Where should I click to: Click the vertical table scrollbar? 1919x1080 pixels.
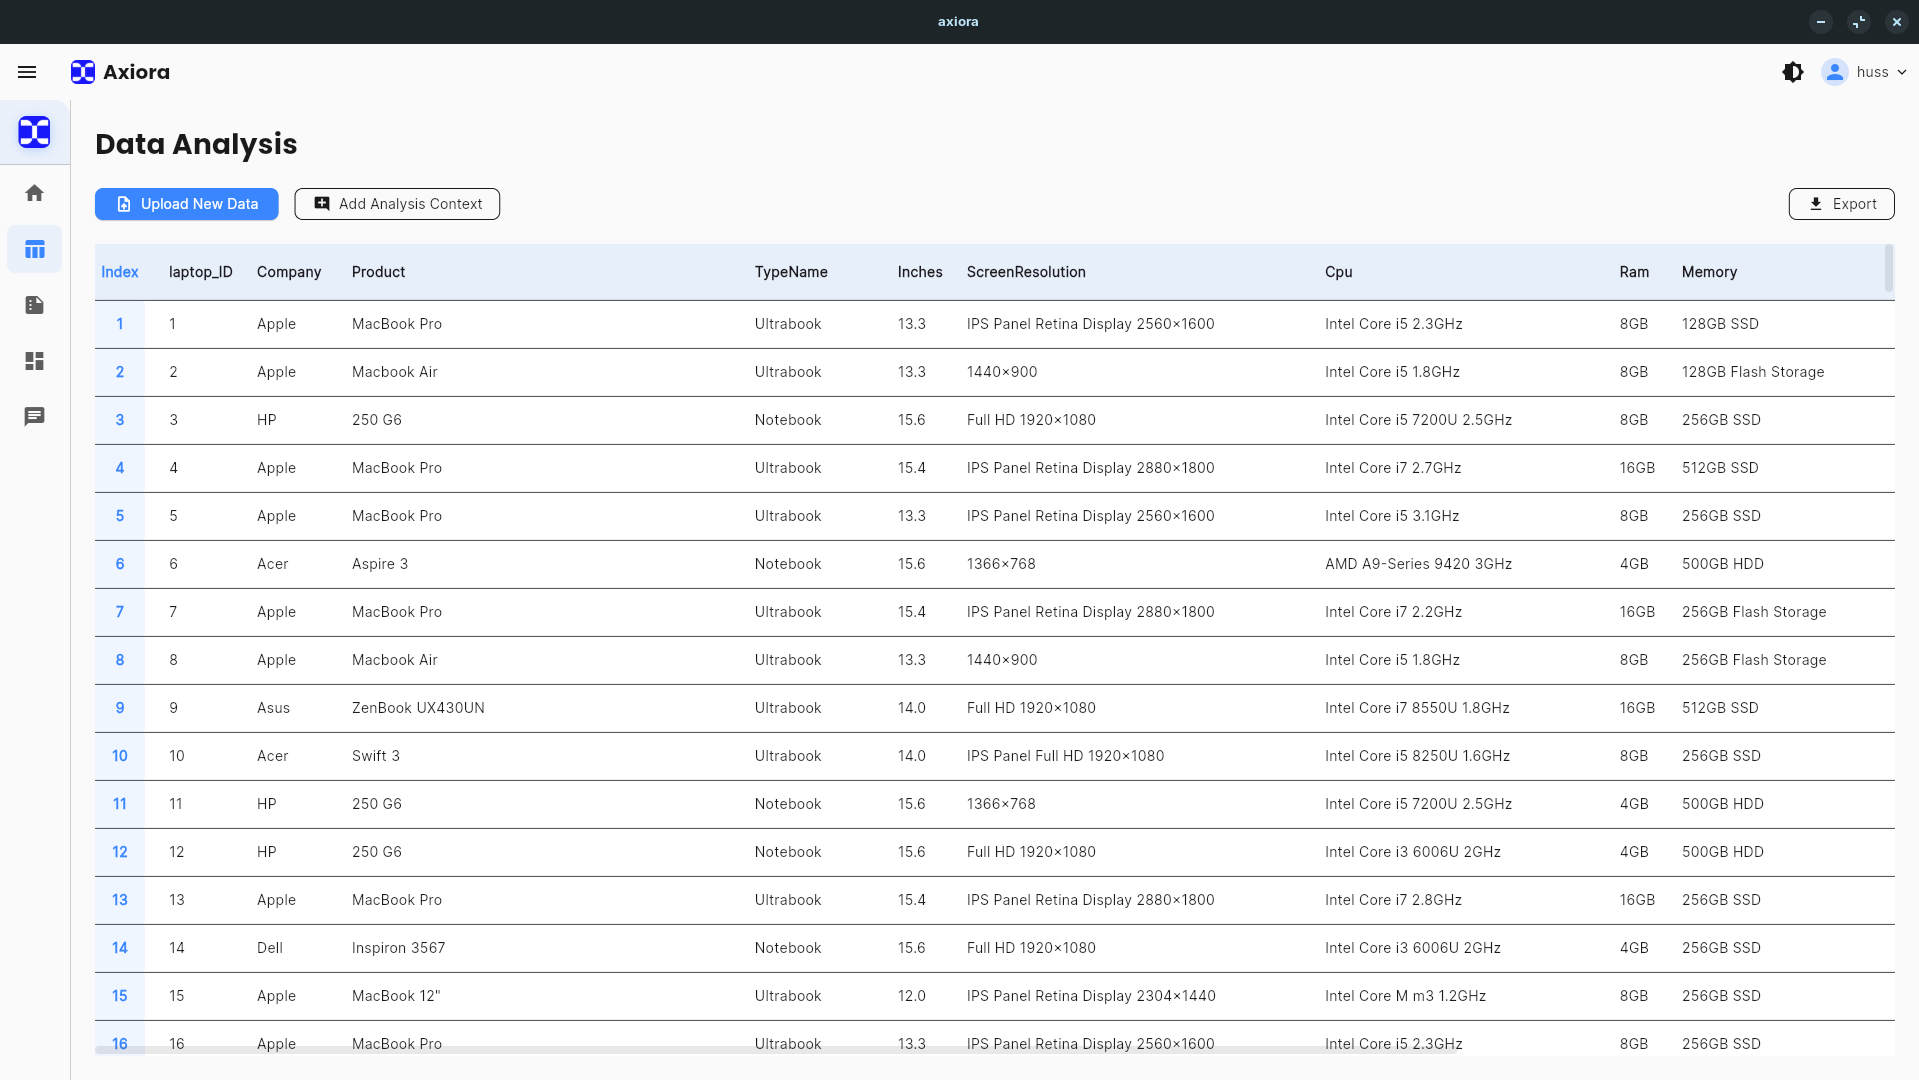[x=1888, y=268]
